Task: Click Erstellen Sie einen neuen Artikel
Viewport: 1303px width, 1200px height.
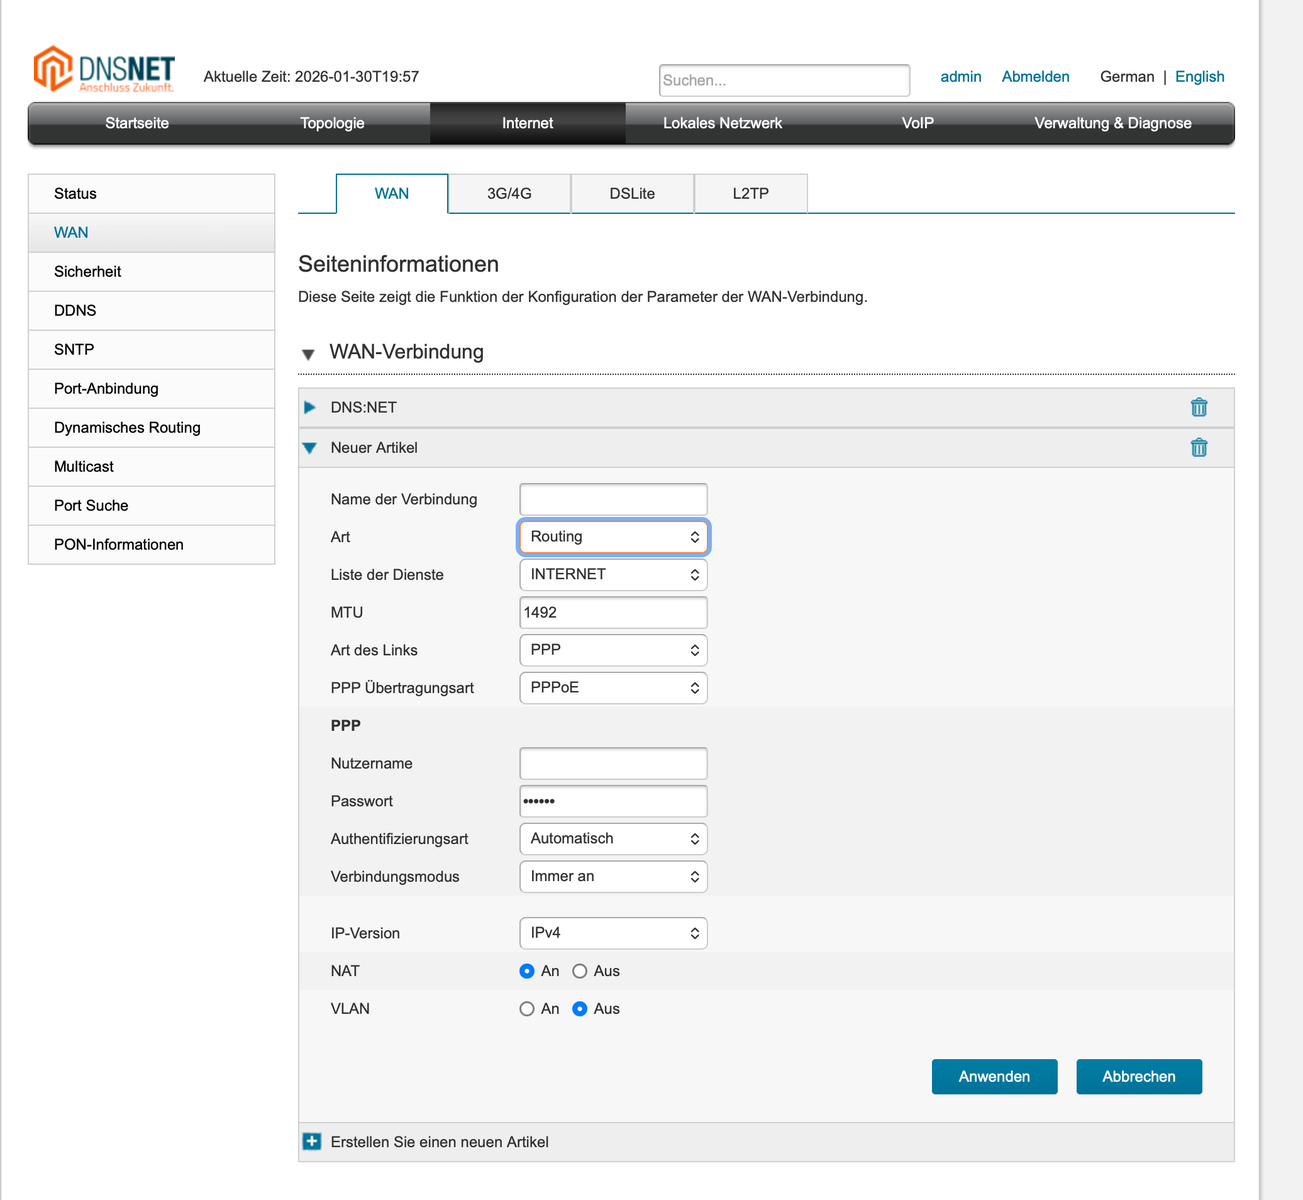Action: click(x=439, y=1142)
